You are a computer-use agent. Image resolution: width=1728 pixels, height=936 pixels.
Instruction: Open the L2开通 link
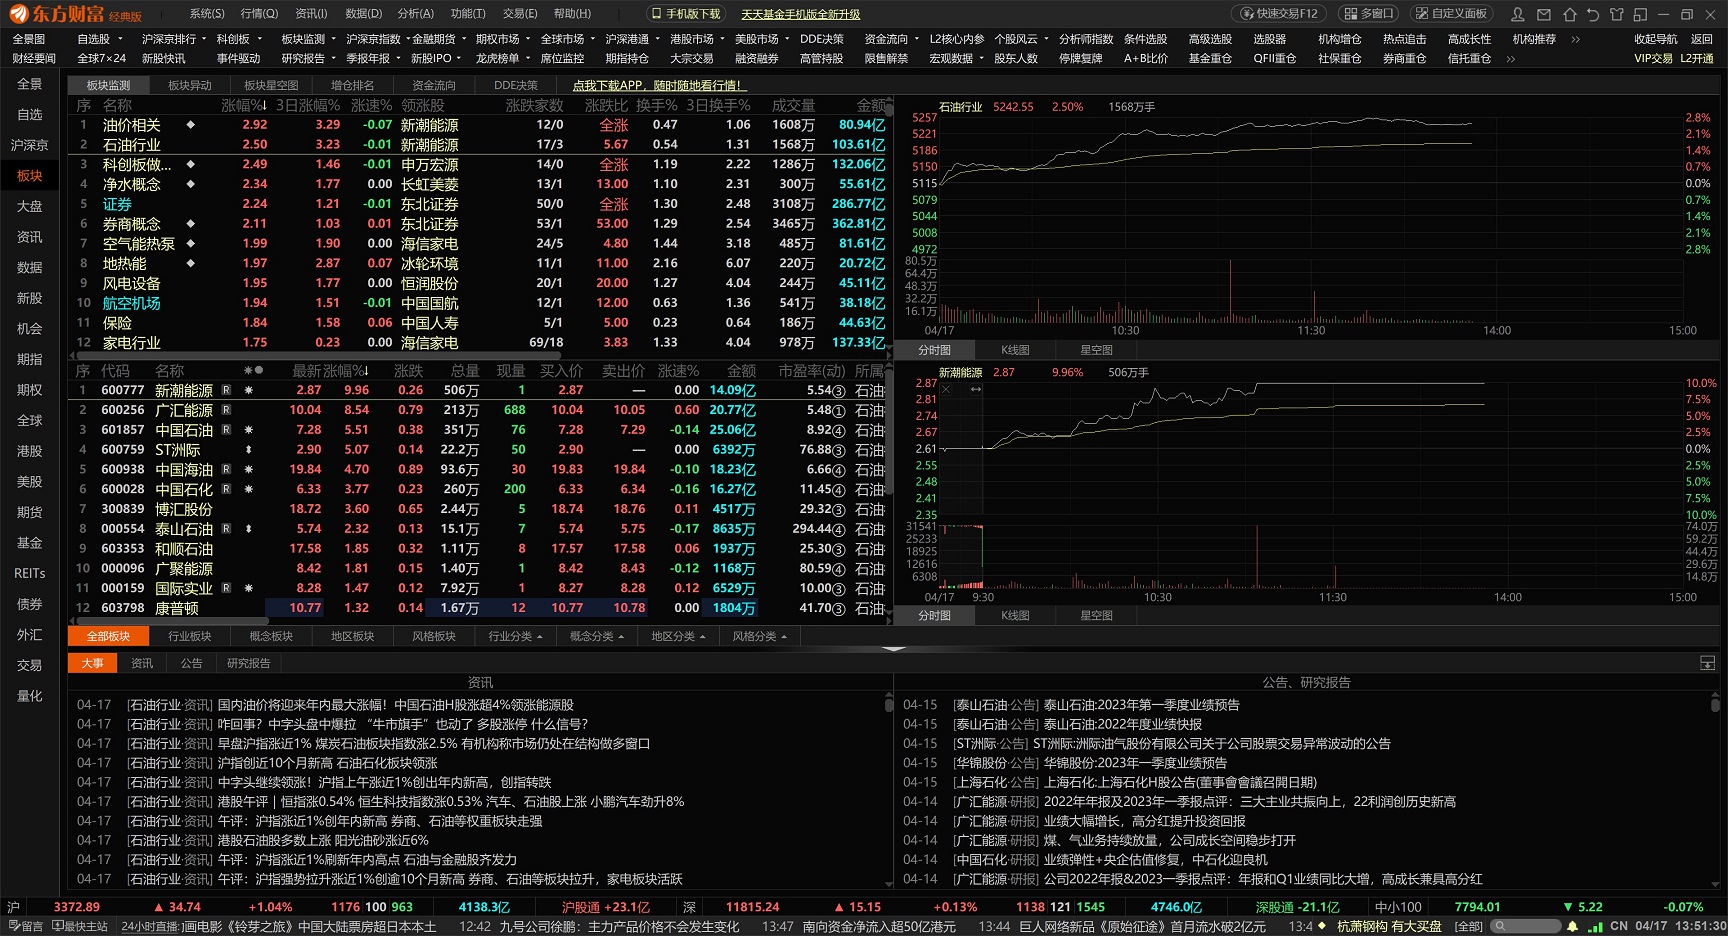pos(1697,59)
